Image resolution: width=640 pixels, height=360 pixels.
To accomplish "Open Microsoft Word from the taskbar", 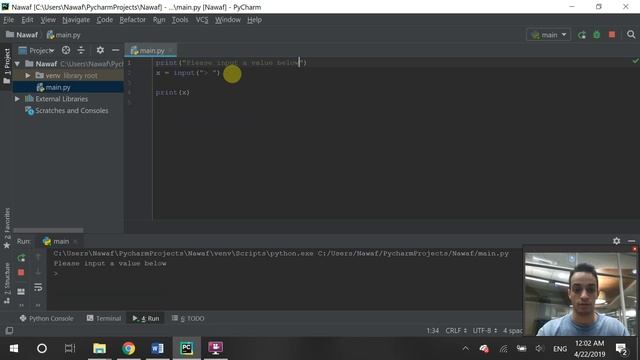I will [158, 349].
